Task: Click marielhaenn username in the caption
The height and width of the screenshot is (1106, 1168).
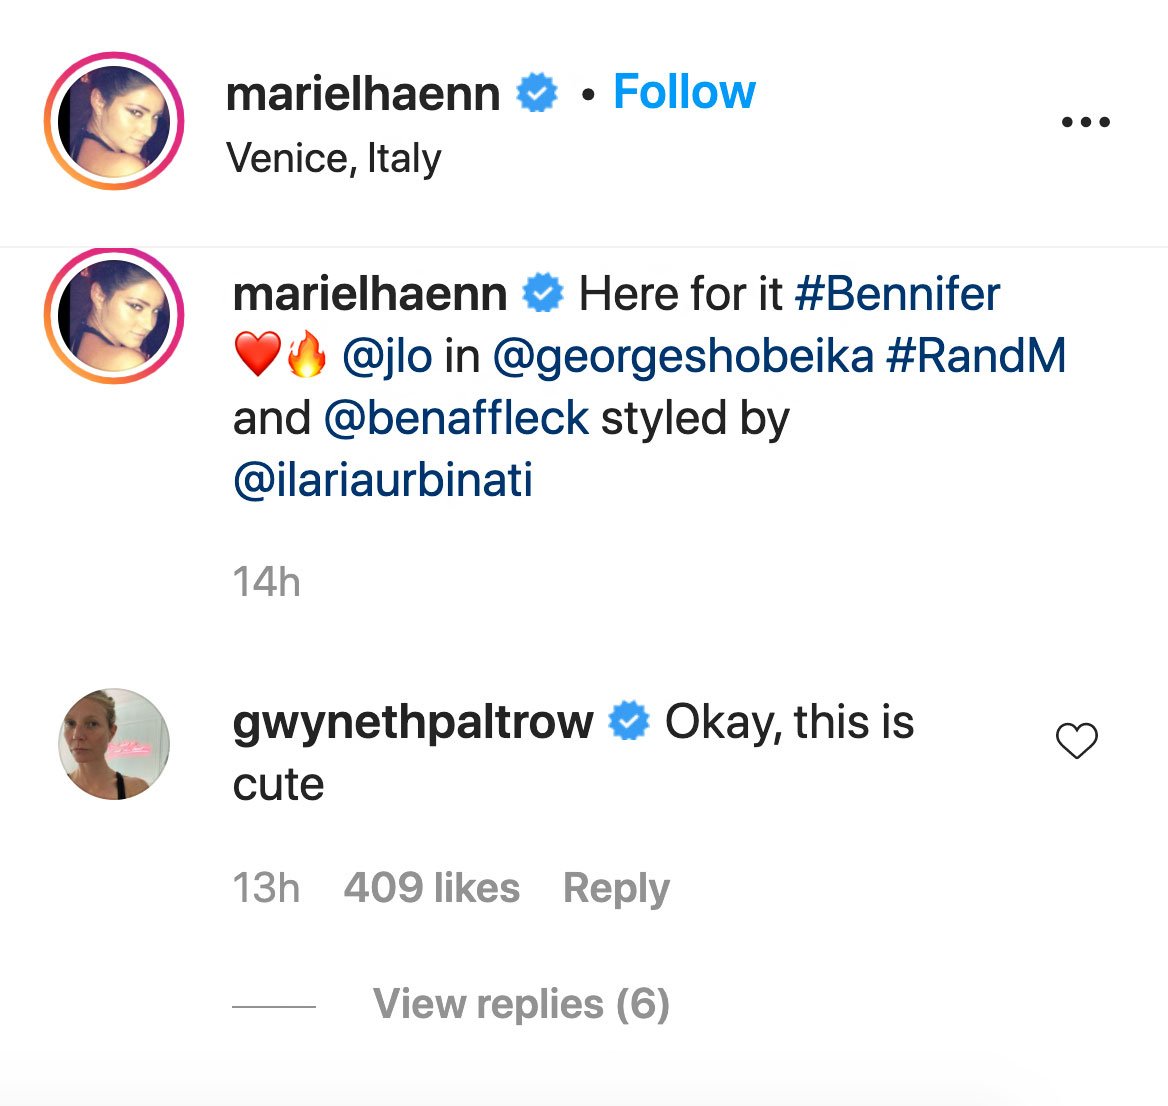Action: [369, 295]
